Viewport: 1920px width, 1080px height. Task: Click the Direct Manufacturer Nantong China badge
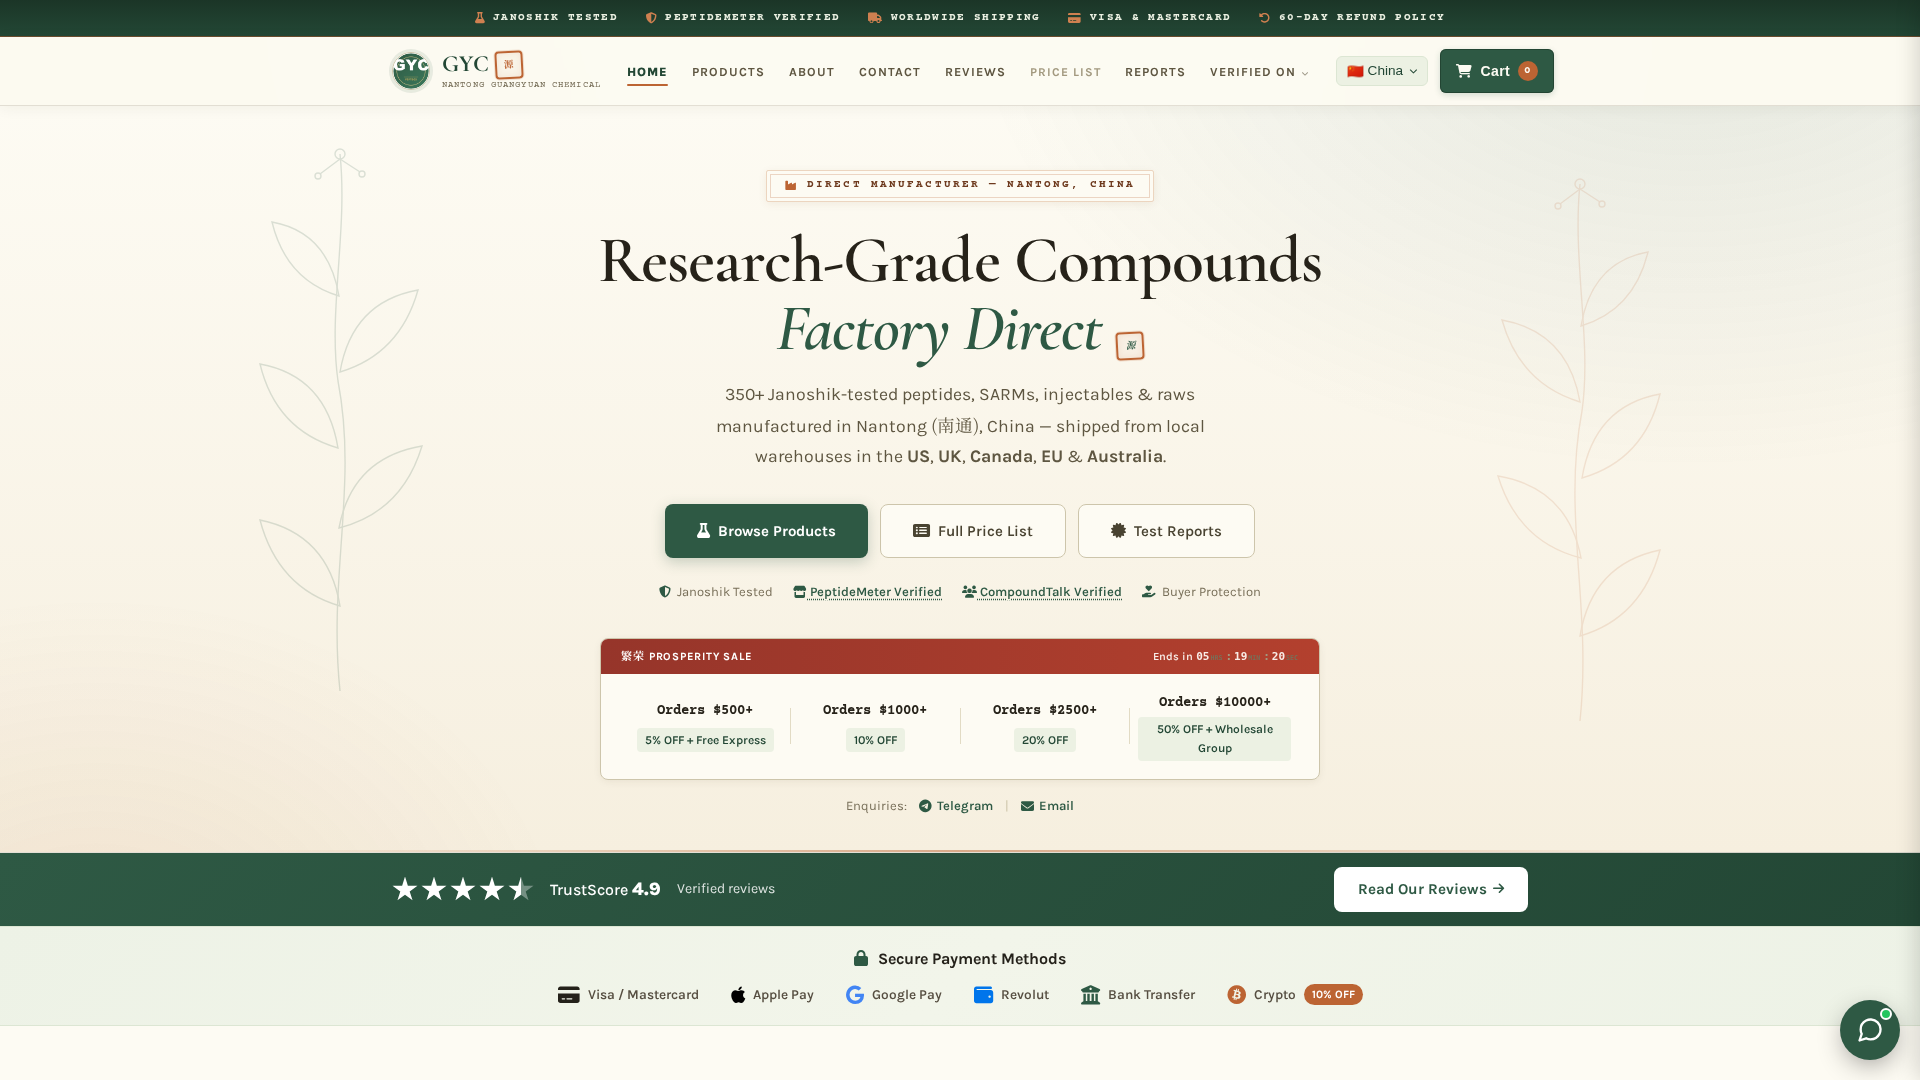click(x=960, y=185)
